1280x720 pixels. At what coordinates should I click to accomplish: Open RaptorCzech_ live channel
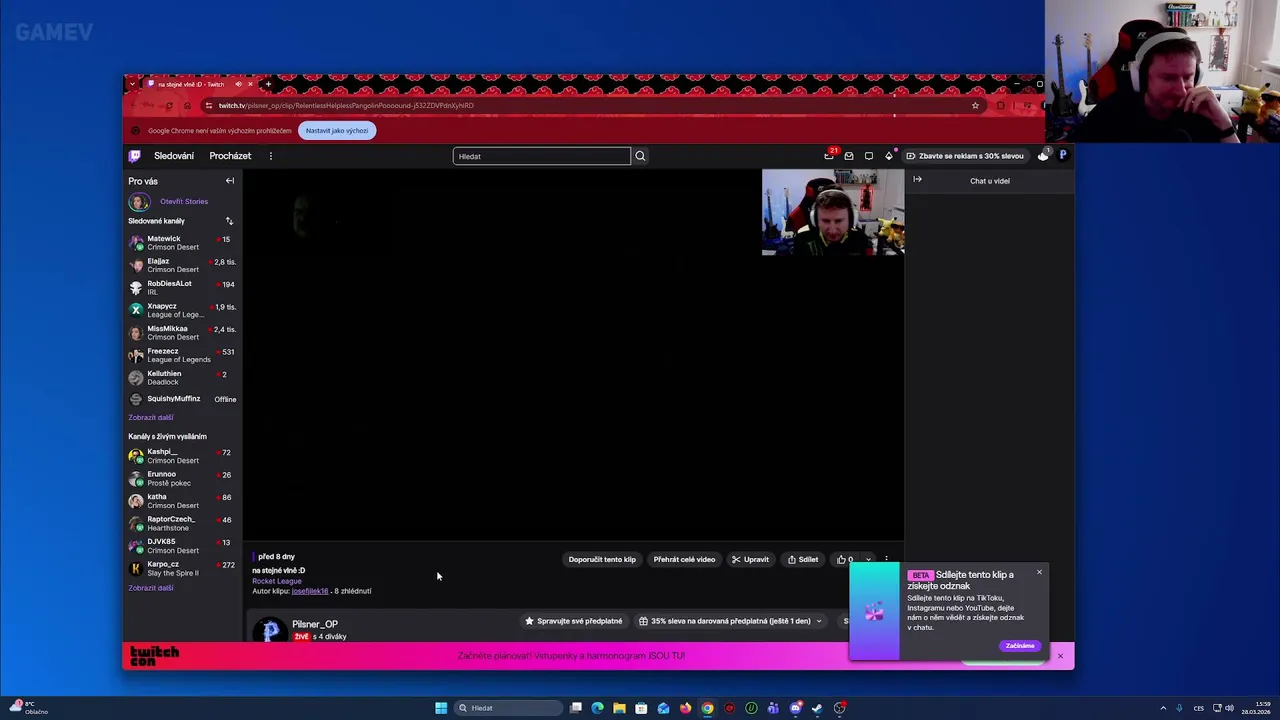tap(182, 524)
